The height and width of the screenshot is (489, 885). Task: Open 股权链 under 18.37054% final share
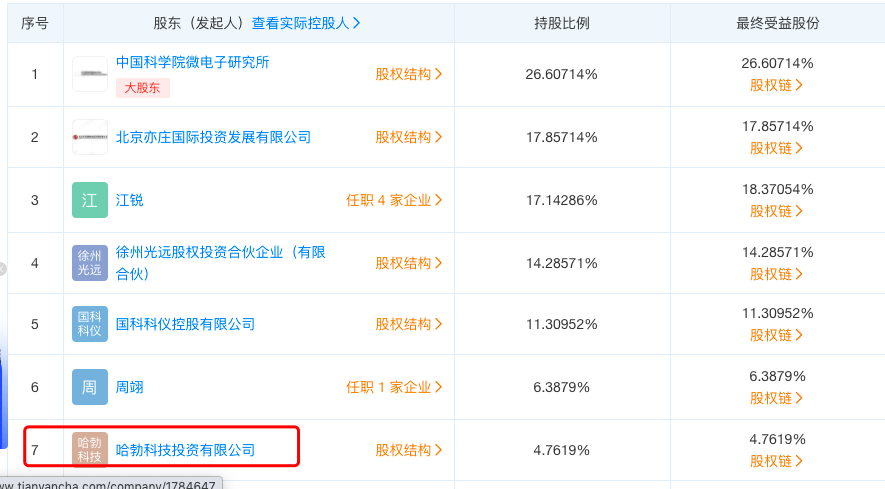pyautogui.click(x=777, y=211)
